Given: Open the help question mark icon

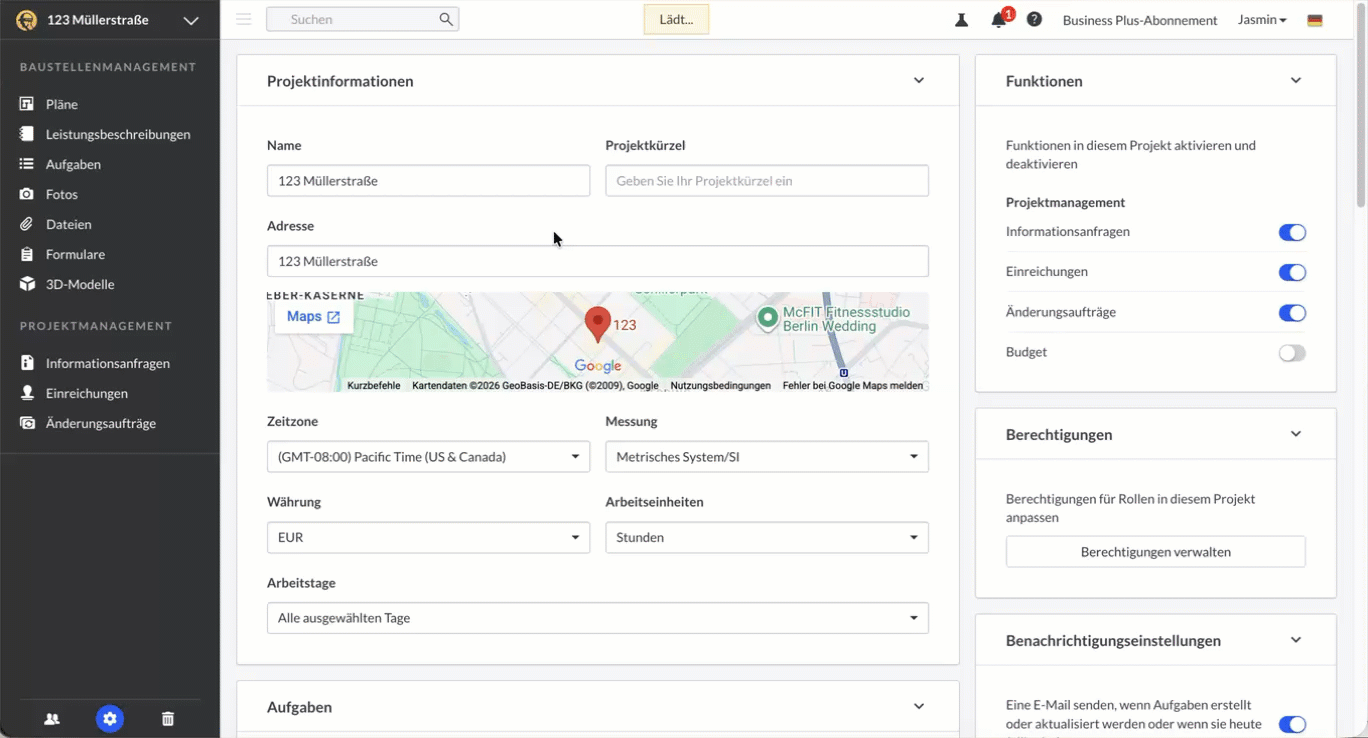Looking at the screenshot, I should pos(1034,20).
